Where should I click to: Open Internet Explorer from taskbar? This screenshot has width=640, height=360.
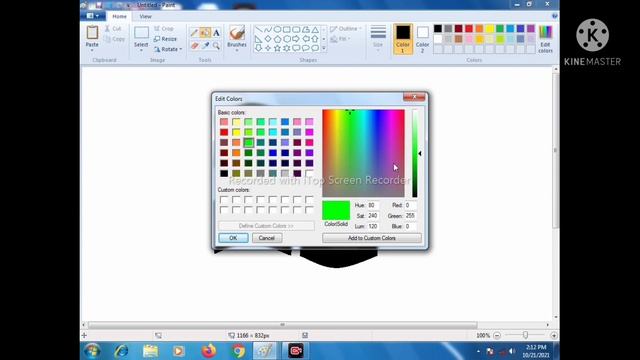(121, 351)
